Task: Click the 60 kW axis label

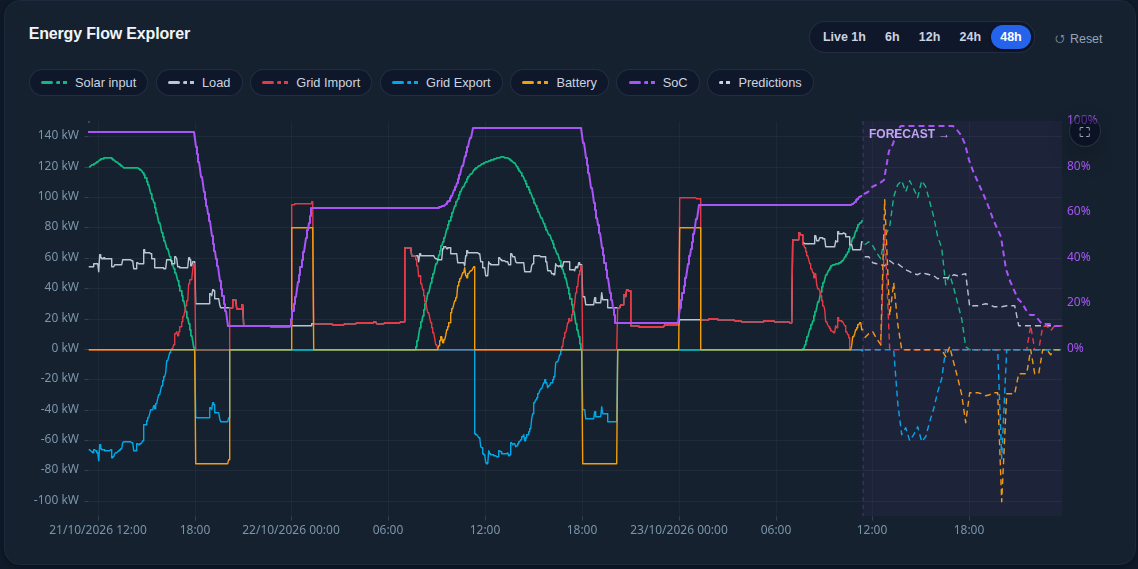Action: (63, 258)
